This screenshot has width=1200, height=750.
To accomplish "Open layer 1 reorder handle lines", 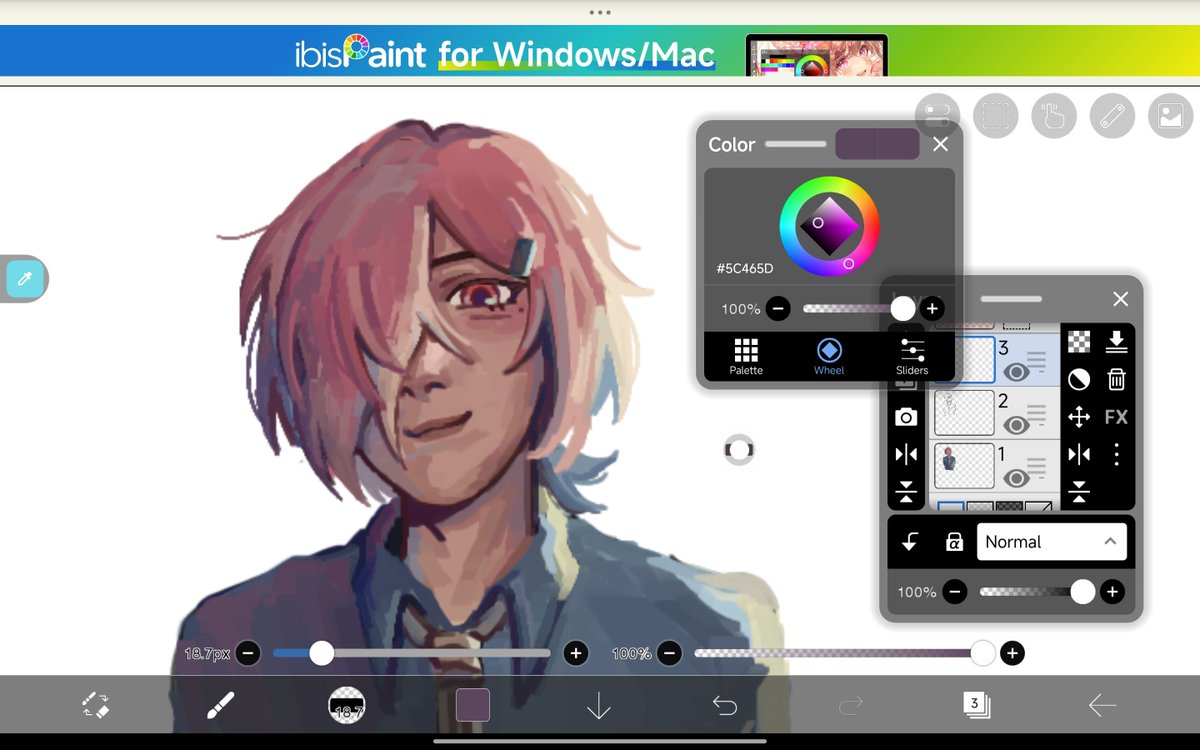I will click(x=1036, y=467).
